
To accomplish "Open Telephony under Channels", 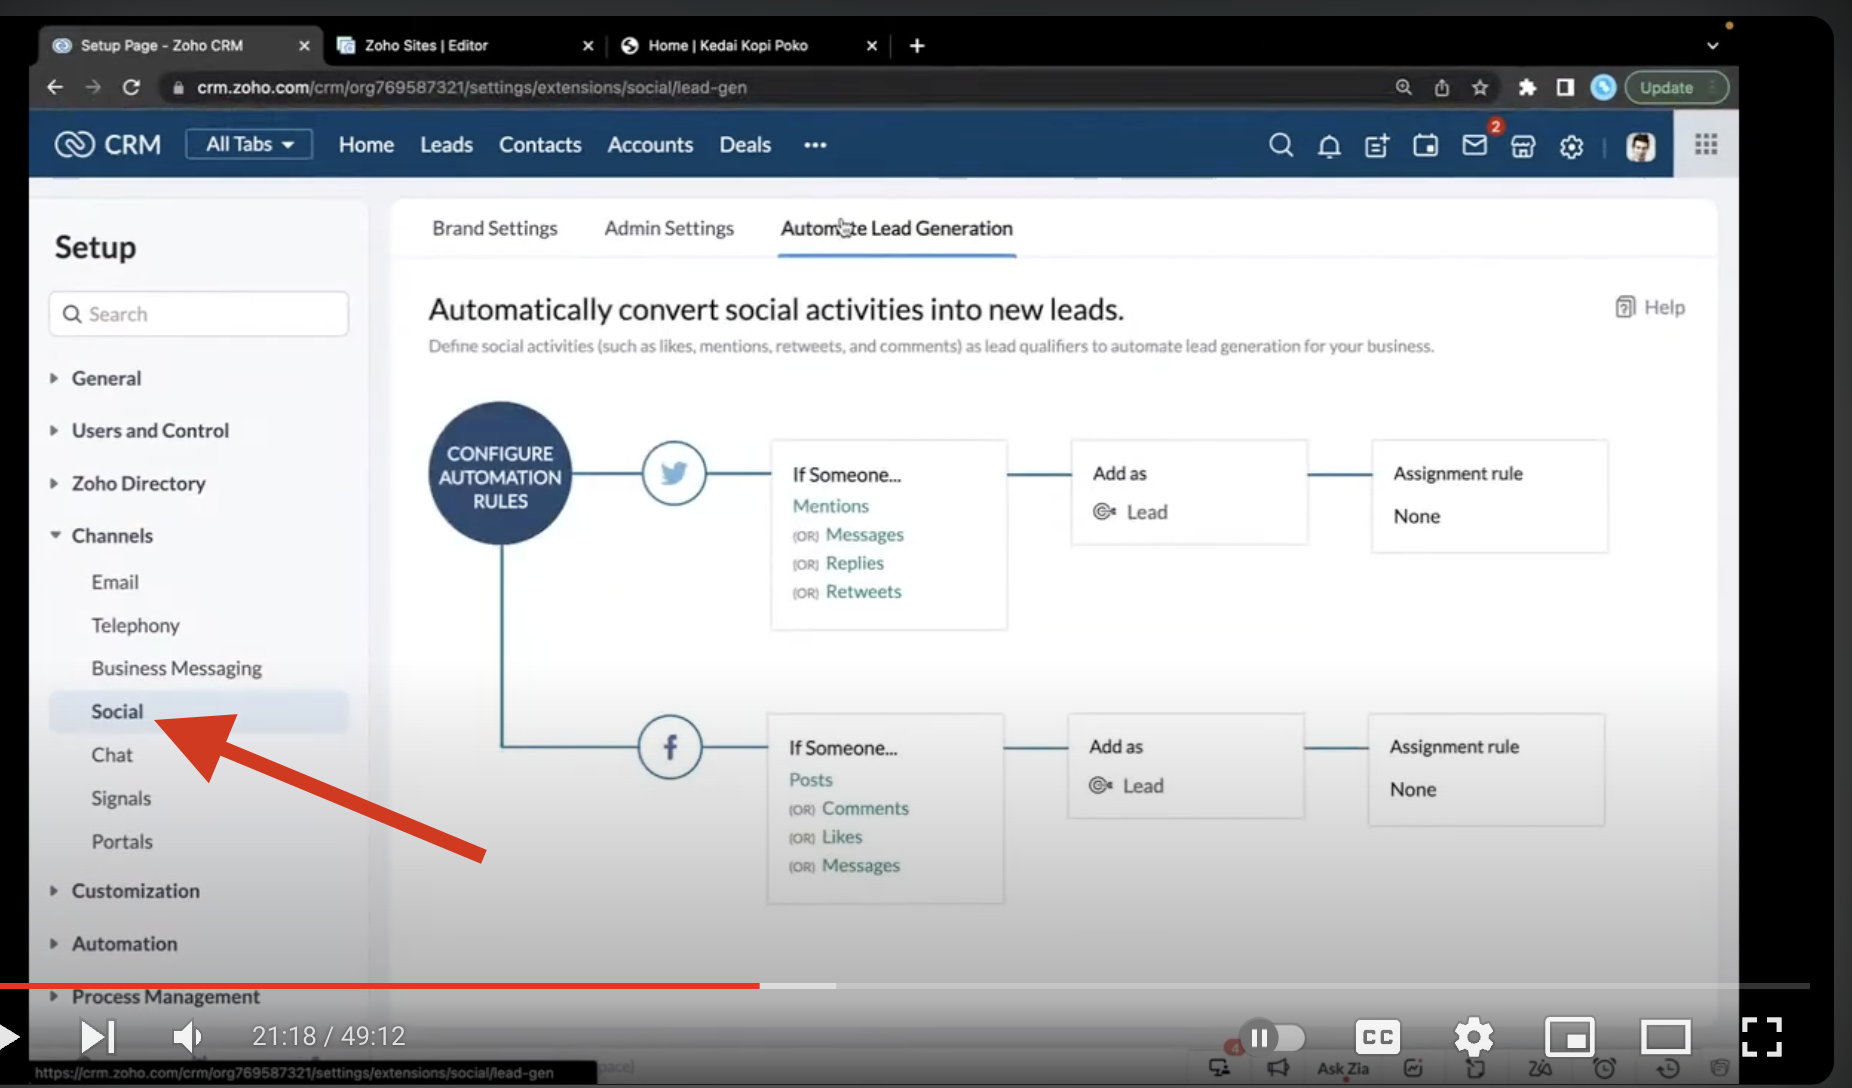I will 135,626.
